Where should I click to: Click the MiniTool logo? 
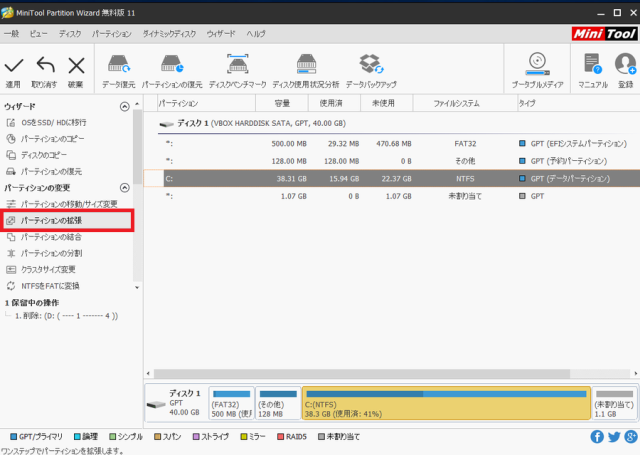[604, 33]
